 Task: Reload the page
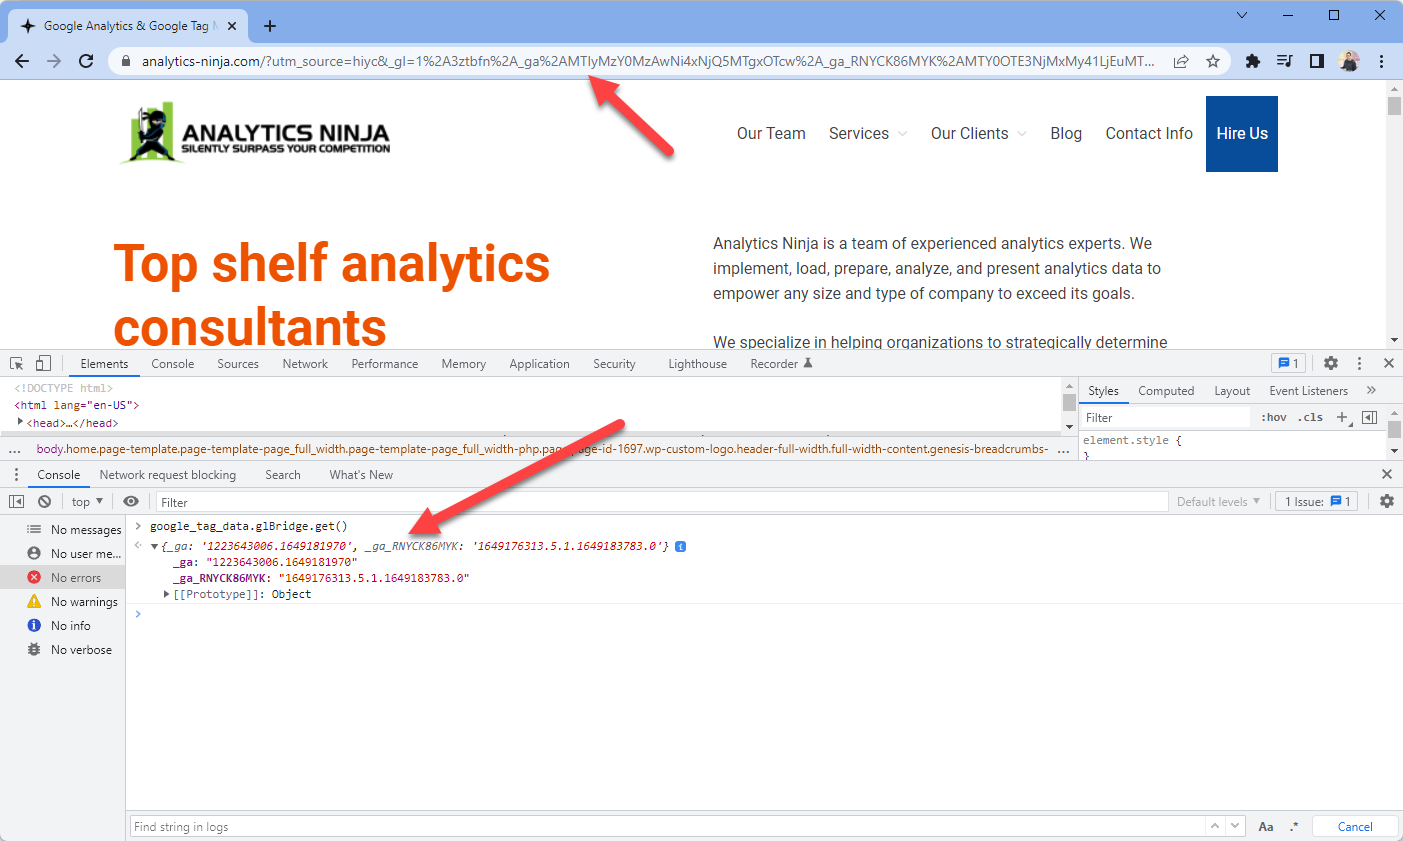(x=86, y=61)
